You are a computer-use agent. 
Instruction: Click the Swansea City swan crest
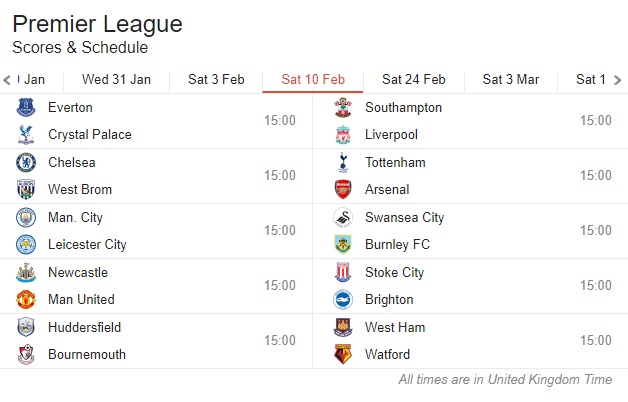(343, 217)
